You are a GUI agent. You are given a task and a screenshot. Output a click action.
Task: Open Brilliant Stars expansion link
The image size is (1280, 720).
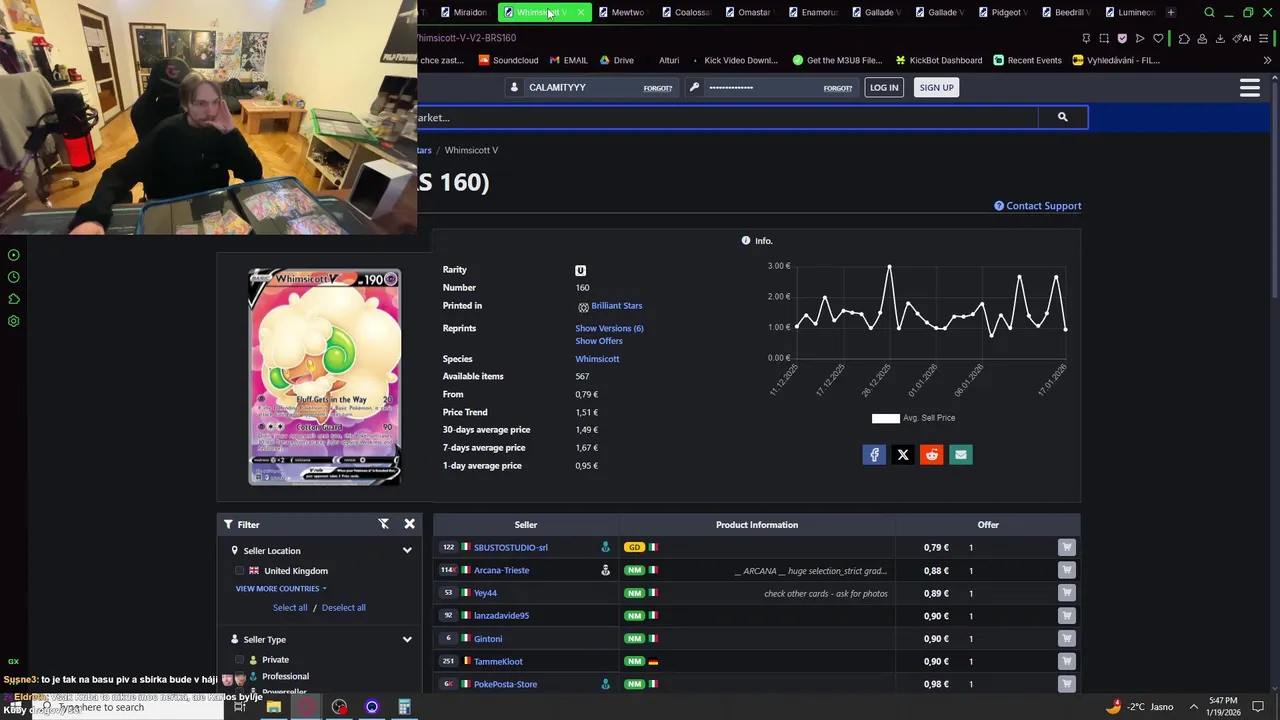point(616,306)
